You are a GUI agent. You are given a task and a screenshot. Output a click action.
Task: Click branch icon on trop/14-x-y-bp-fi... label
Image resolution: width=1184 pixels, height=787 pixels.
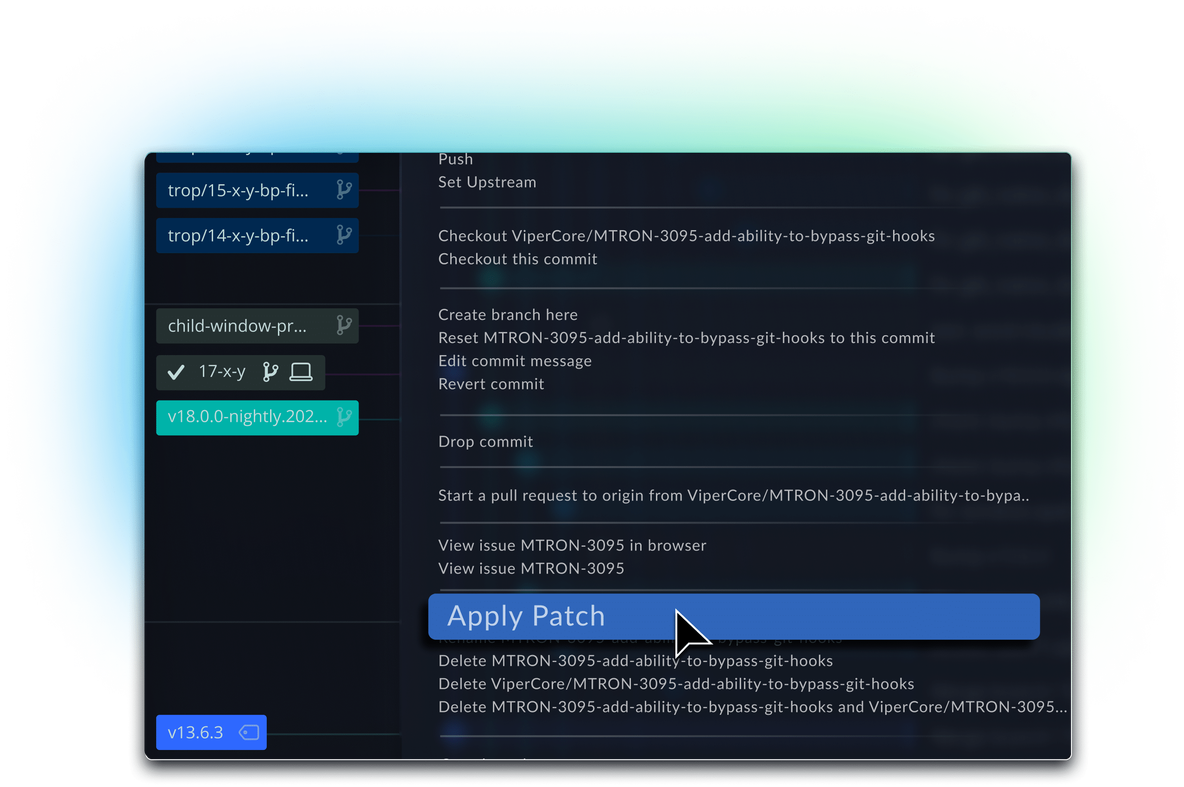(x=344, y=235)
